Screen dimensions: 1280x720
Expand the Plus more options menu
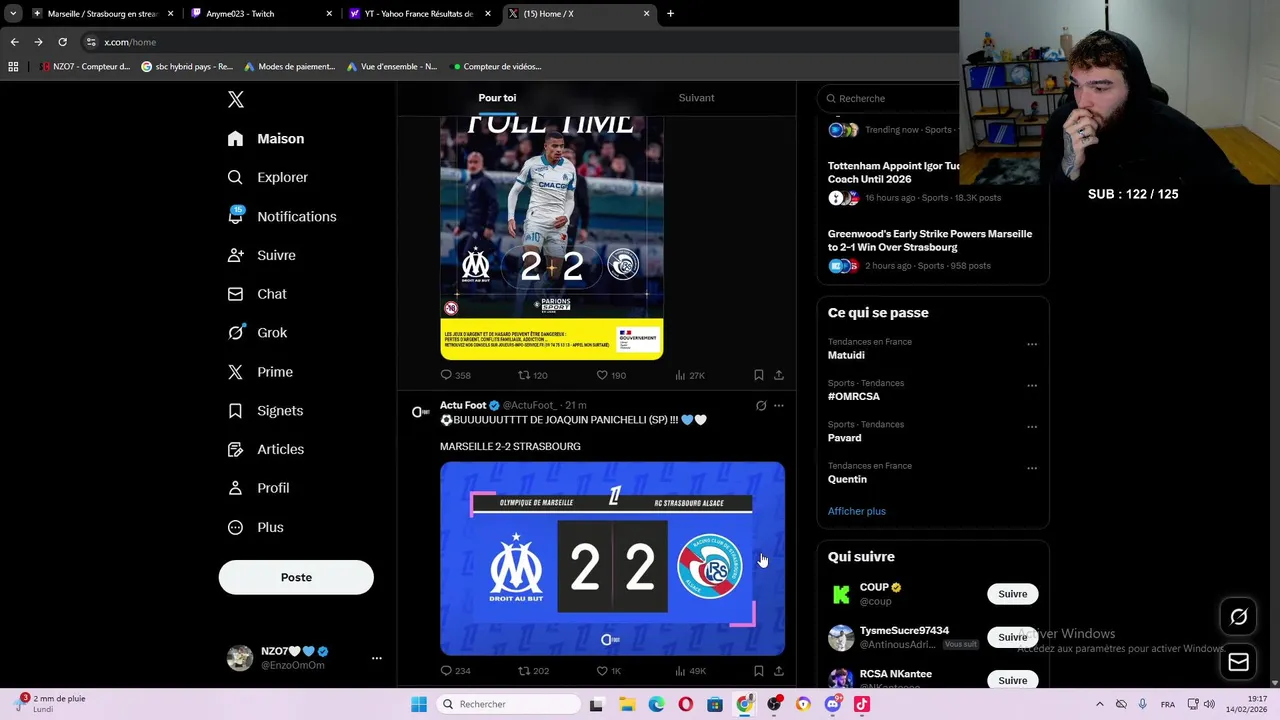pos(256,527)
